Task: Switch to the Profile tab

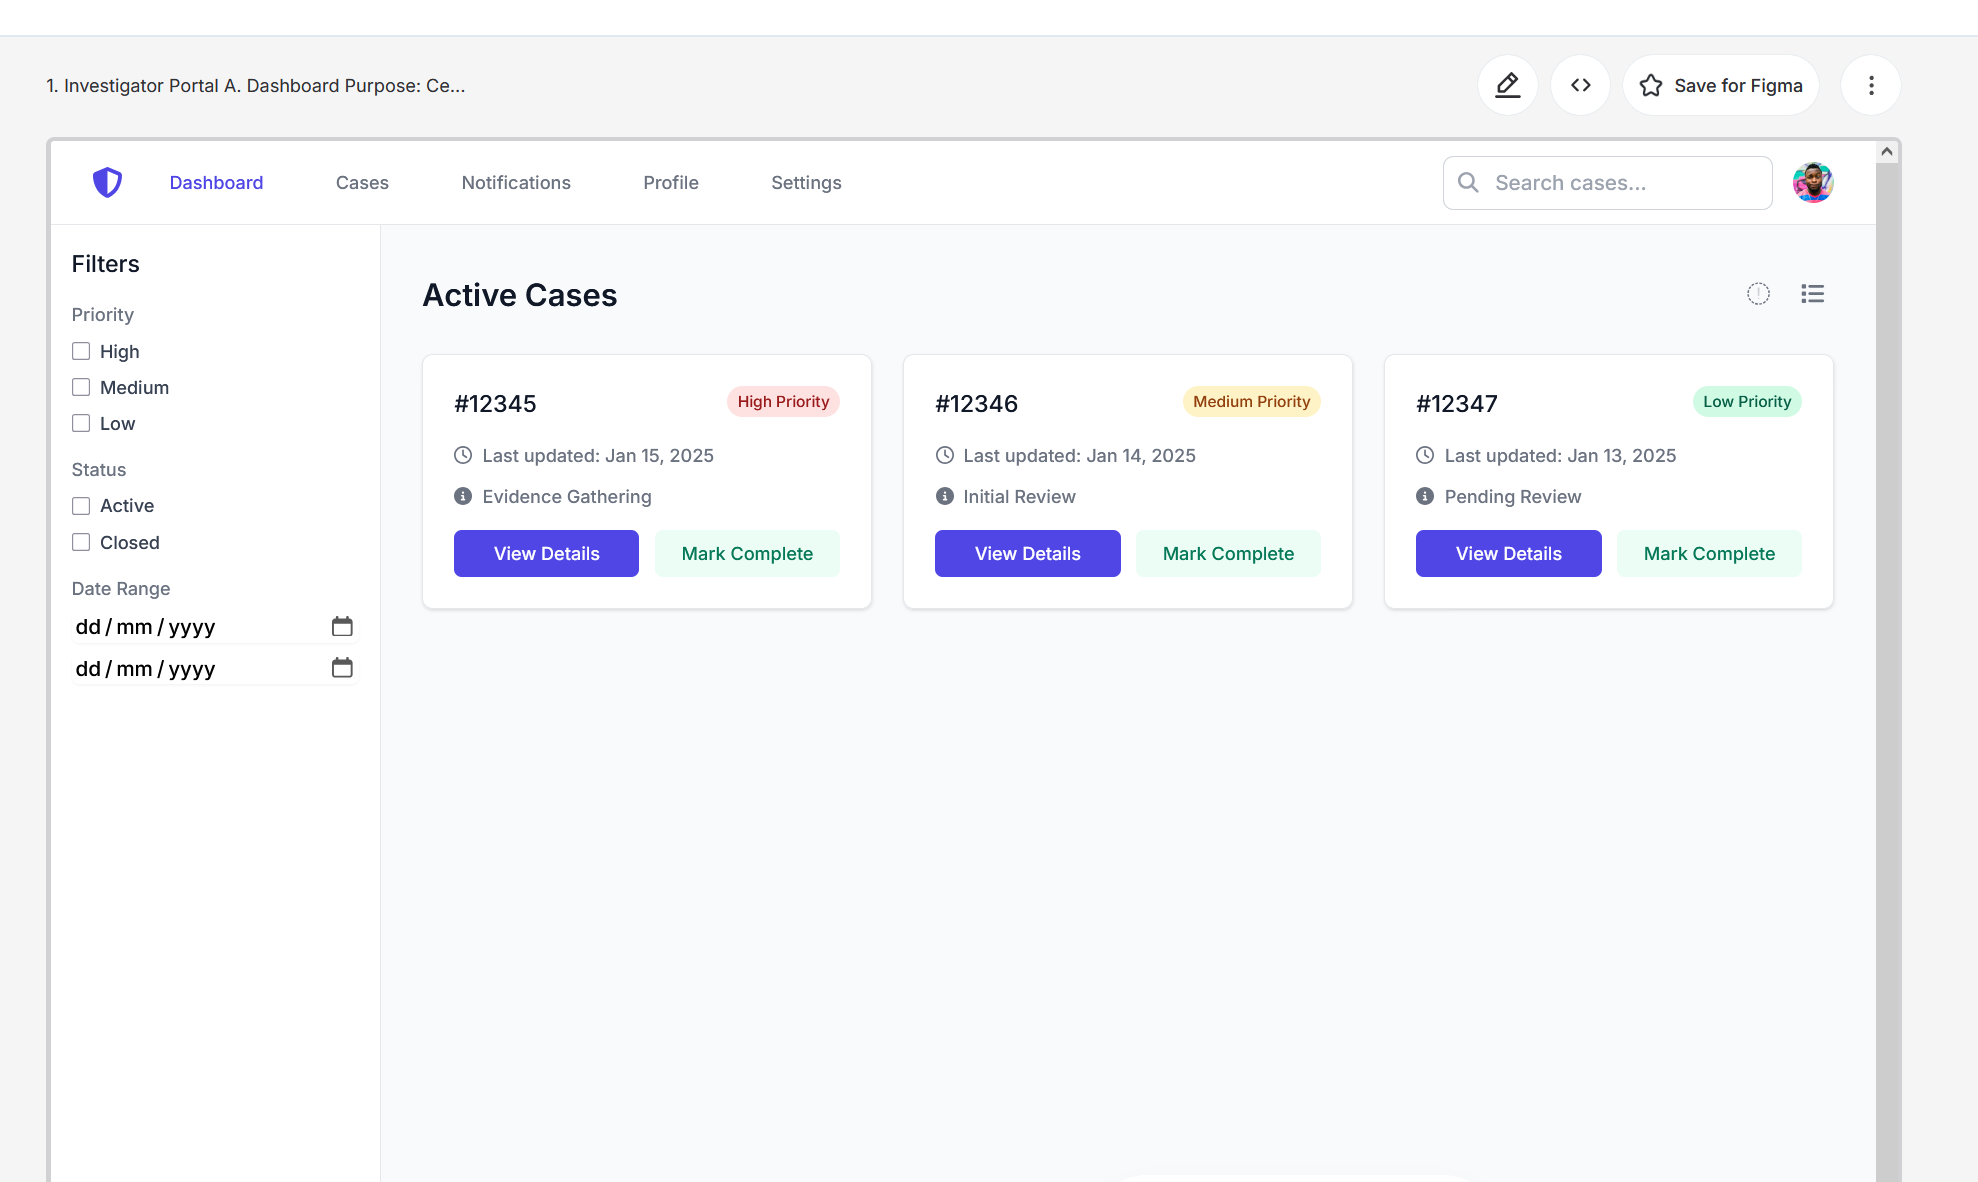Action: 671,182
